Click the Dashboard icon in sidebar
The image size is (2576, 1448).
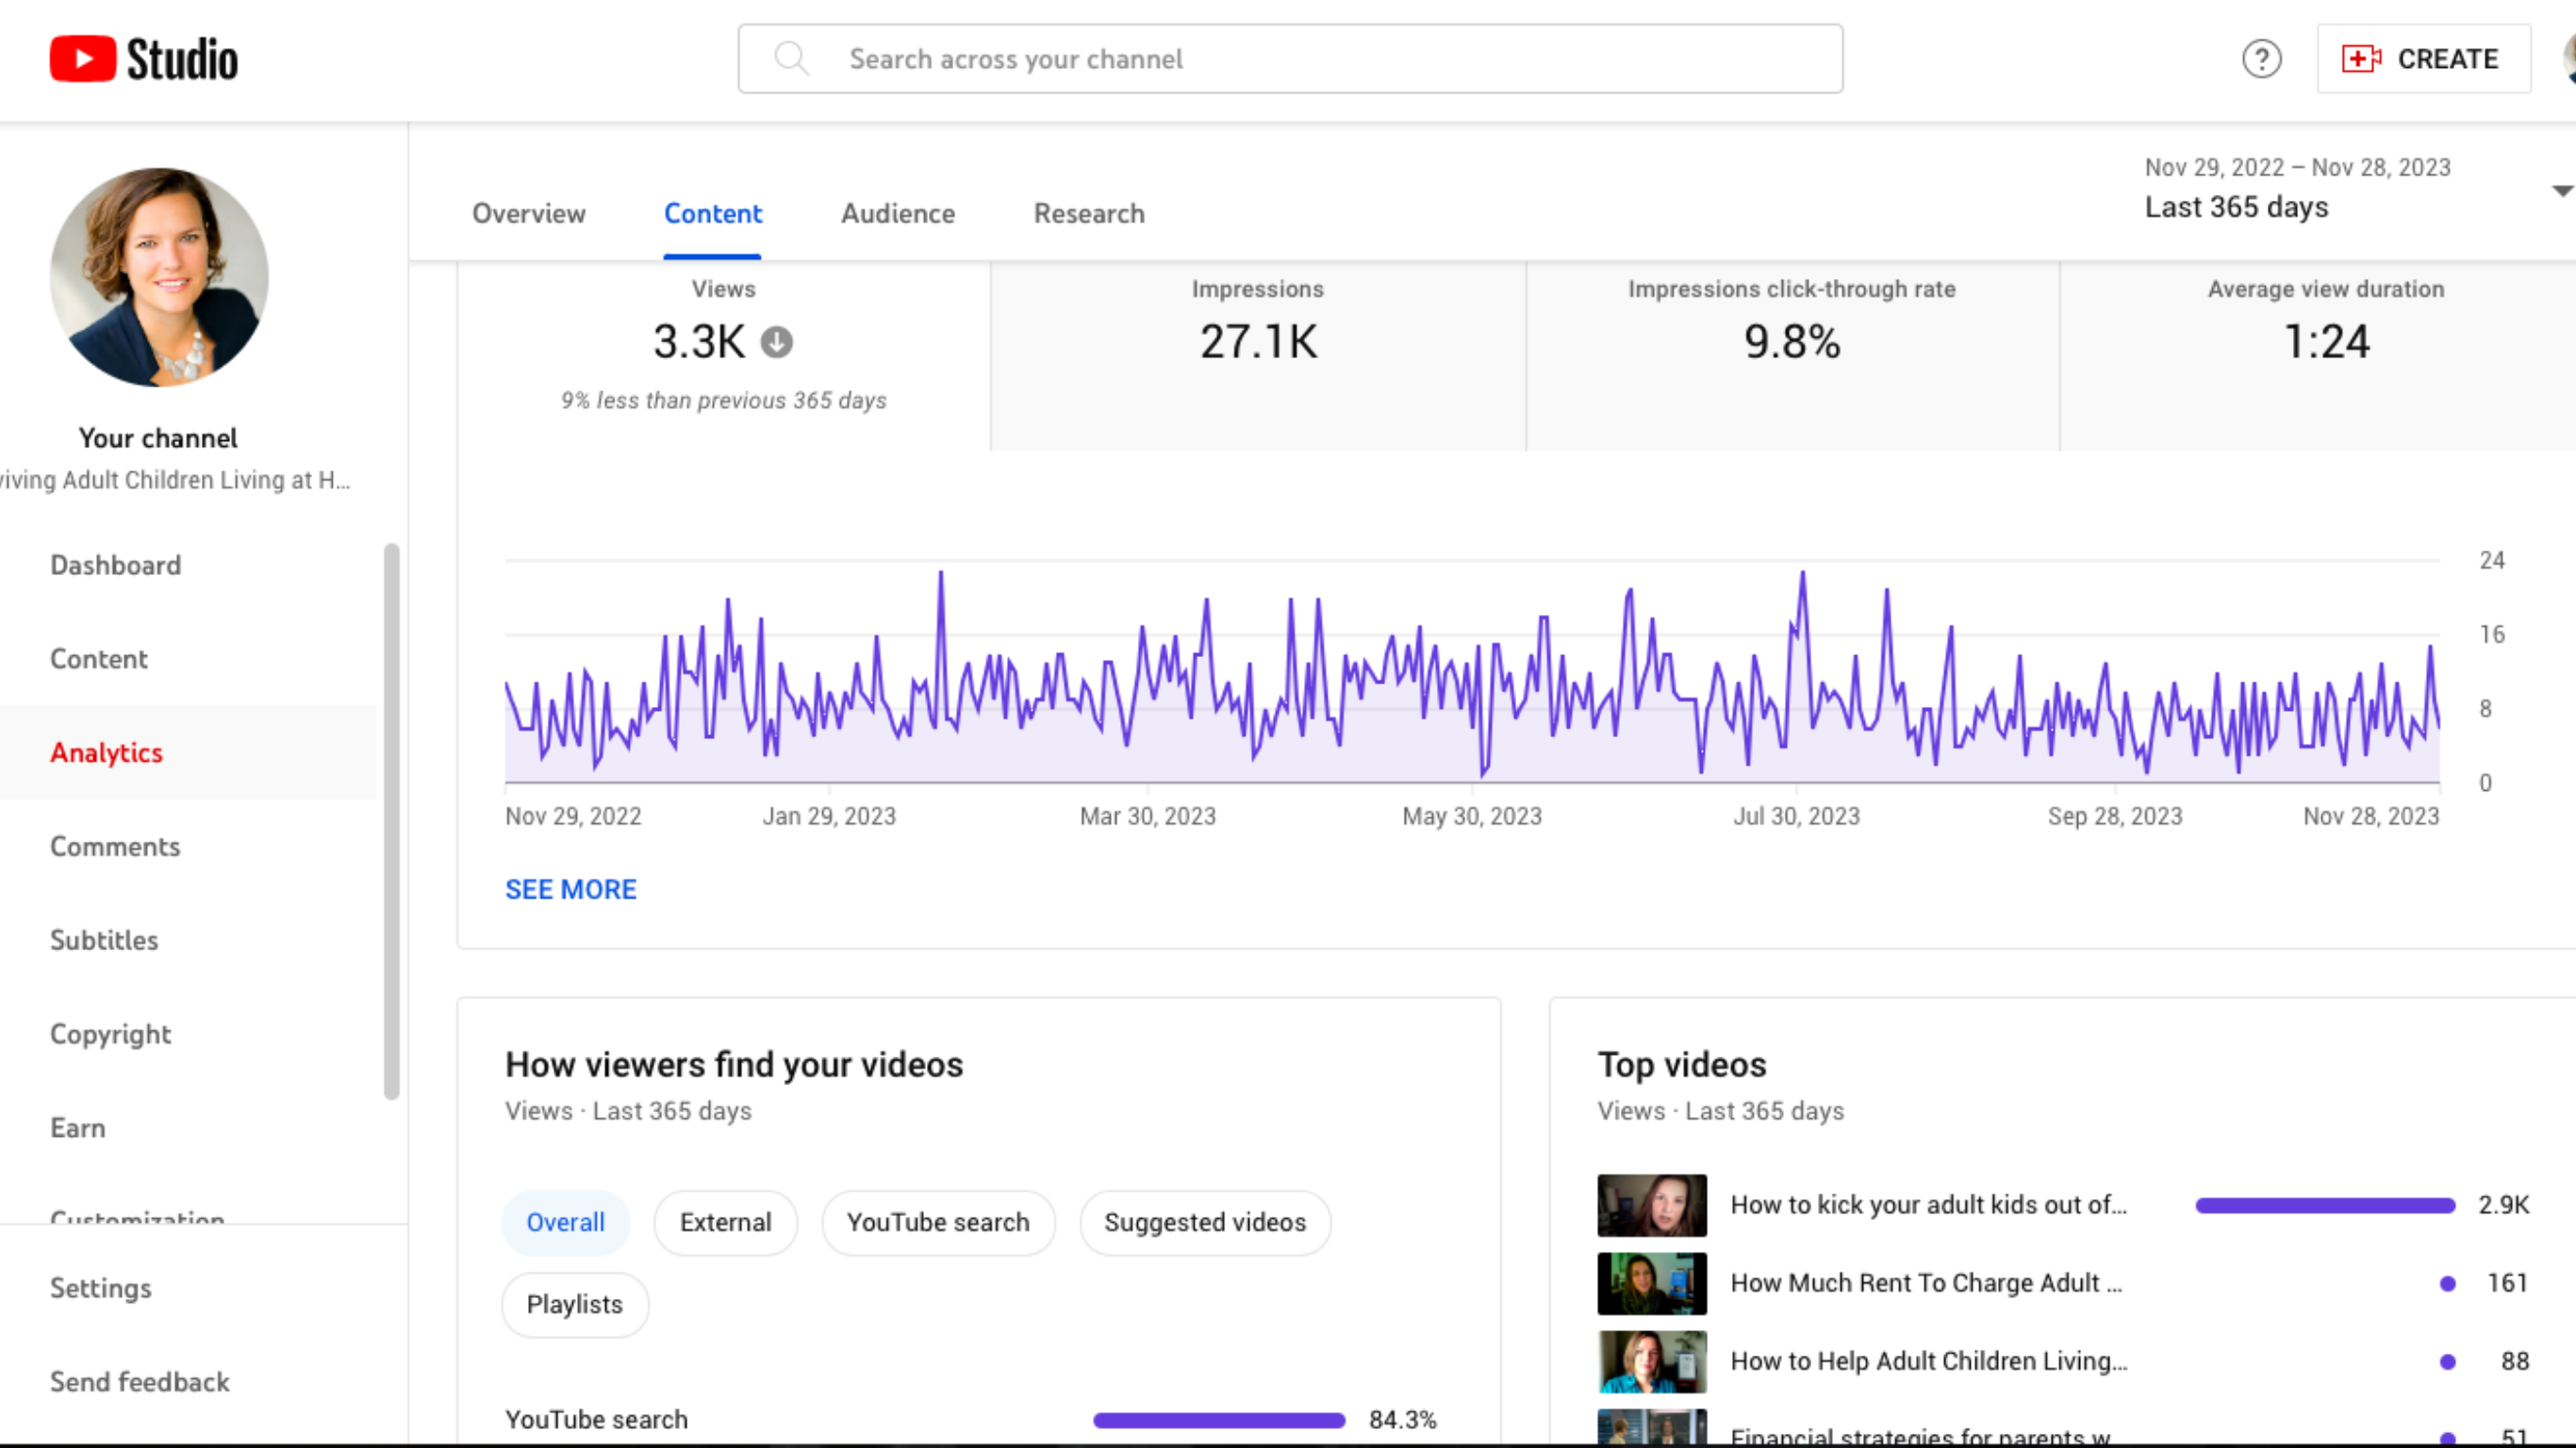coord(115,564)
